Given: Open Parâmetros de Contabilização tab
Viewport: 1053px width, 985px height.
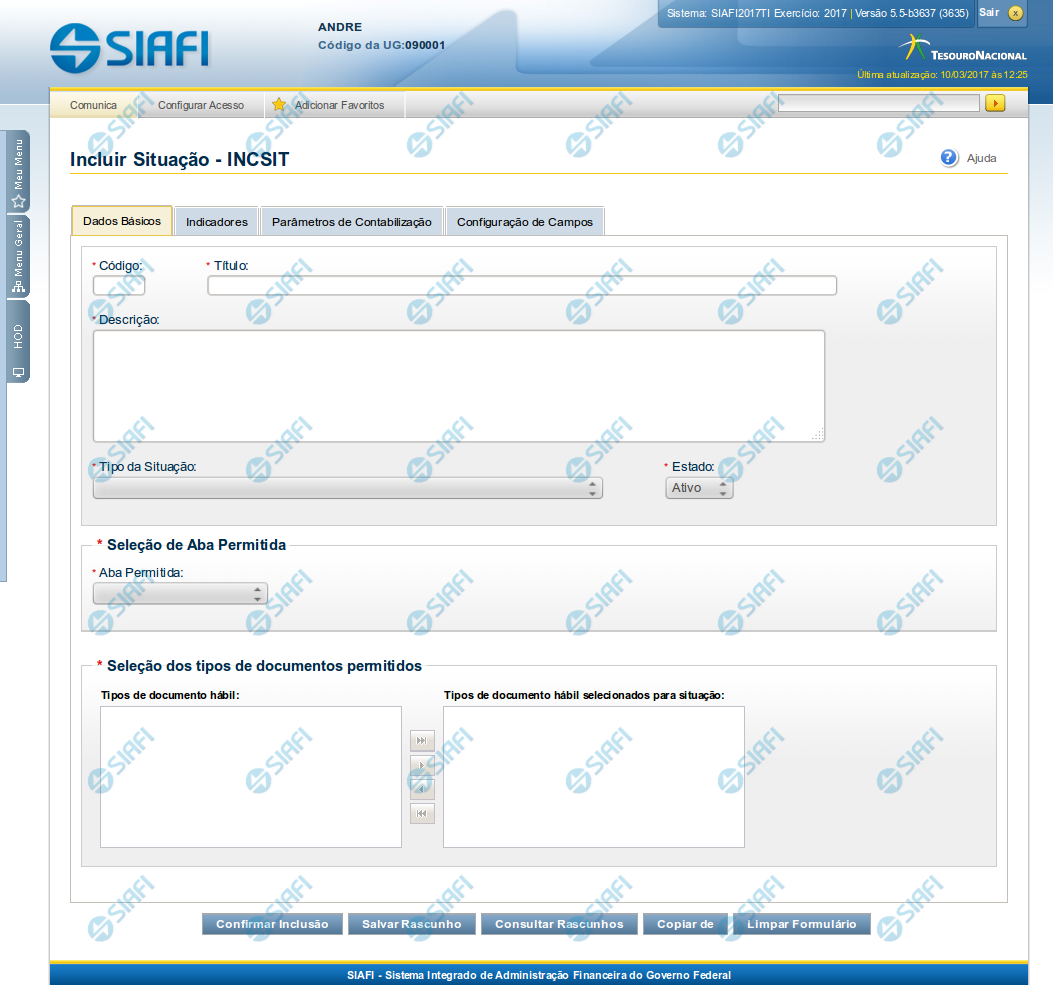Looking at the screenshot, I should [351, 222].
